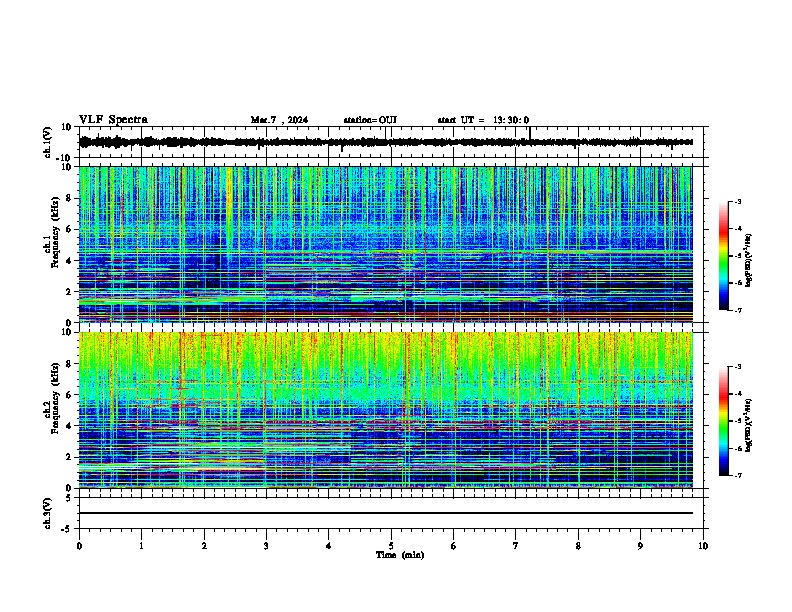This screenshot has height=612, width=792.
Task: Click time axis tick label "10"
Action: pyautogui.click(x=703, y=546)
